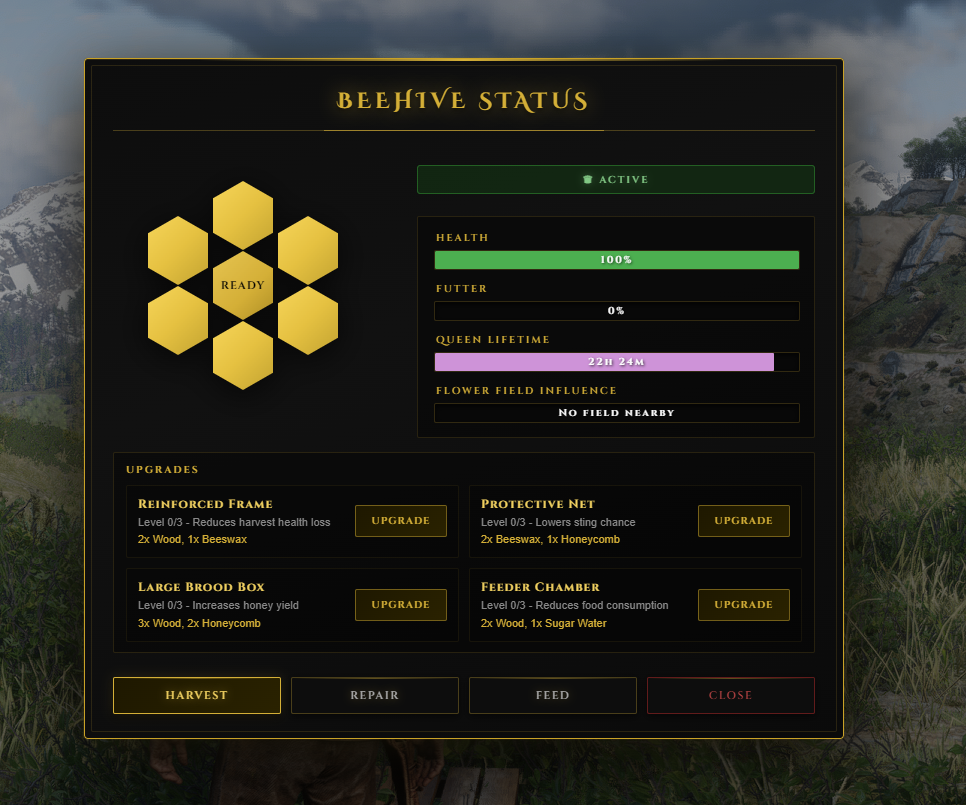The image size is (966, 805).
Task: Feed the beehive with Feed button
Action: pos(553,695)
